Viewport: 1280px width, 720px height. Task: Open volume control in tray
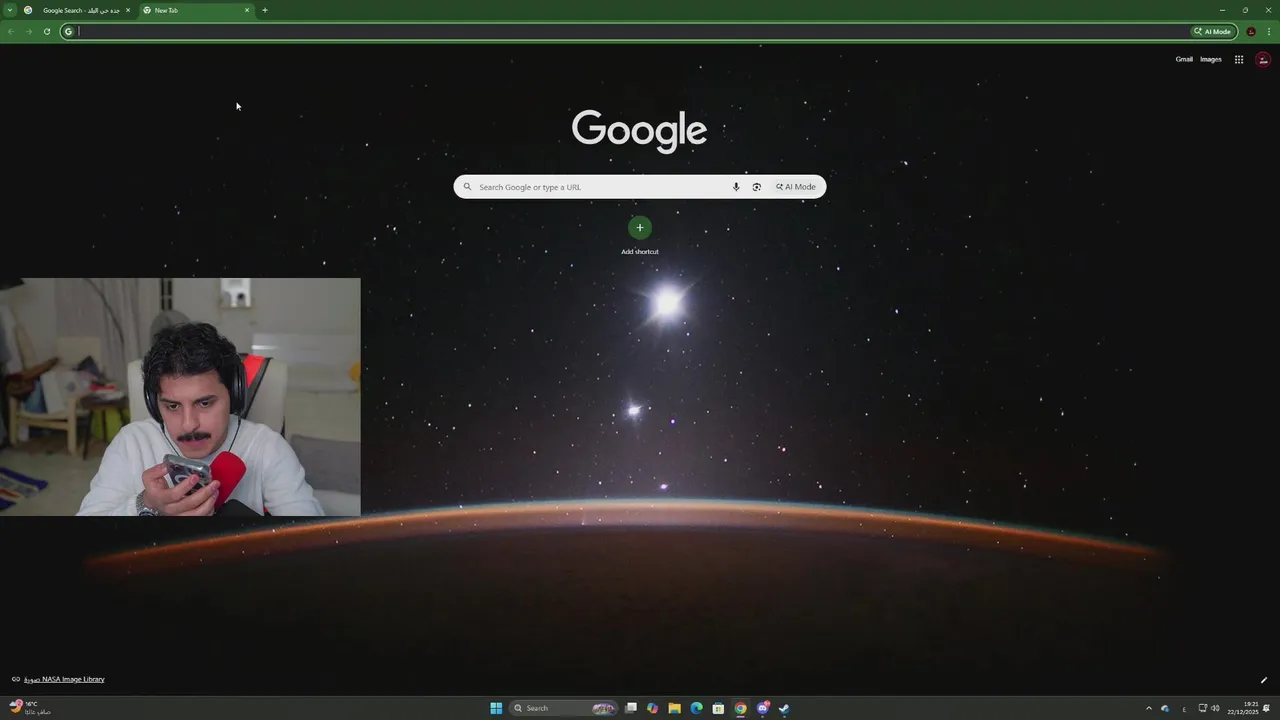(x=1216, y=708)
